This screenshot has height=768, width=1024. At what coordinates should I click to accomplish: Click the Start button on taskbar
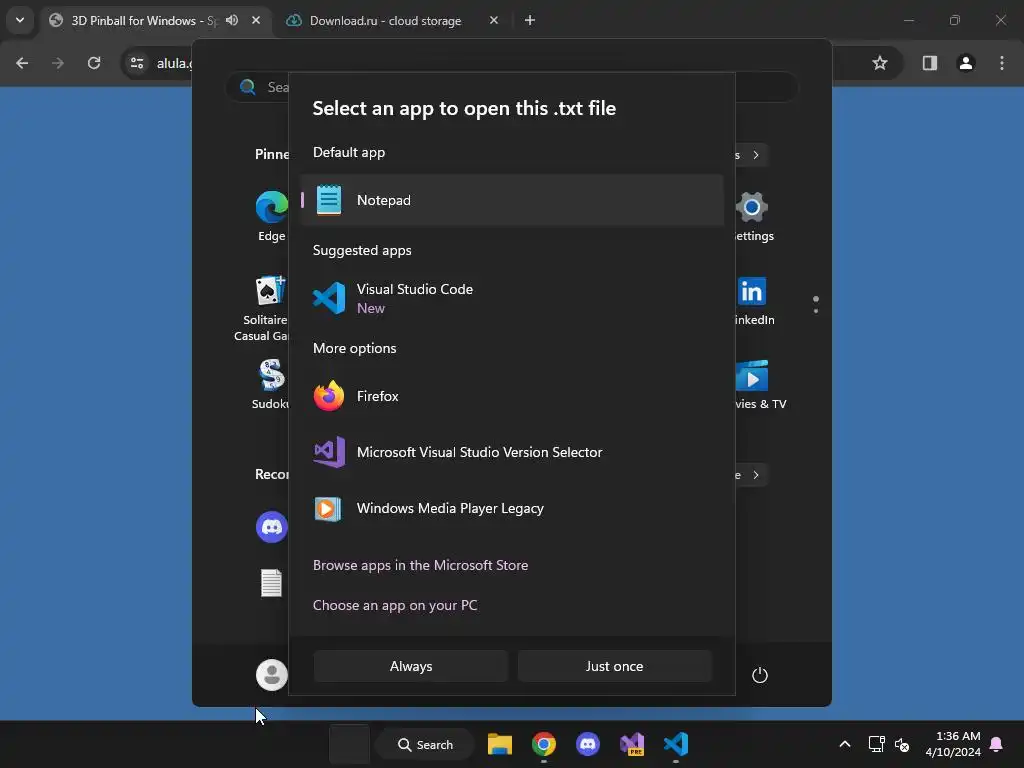[x=349, y=744]
